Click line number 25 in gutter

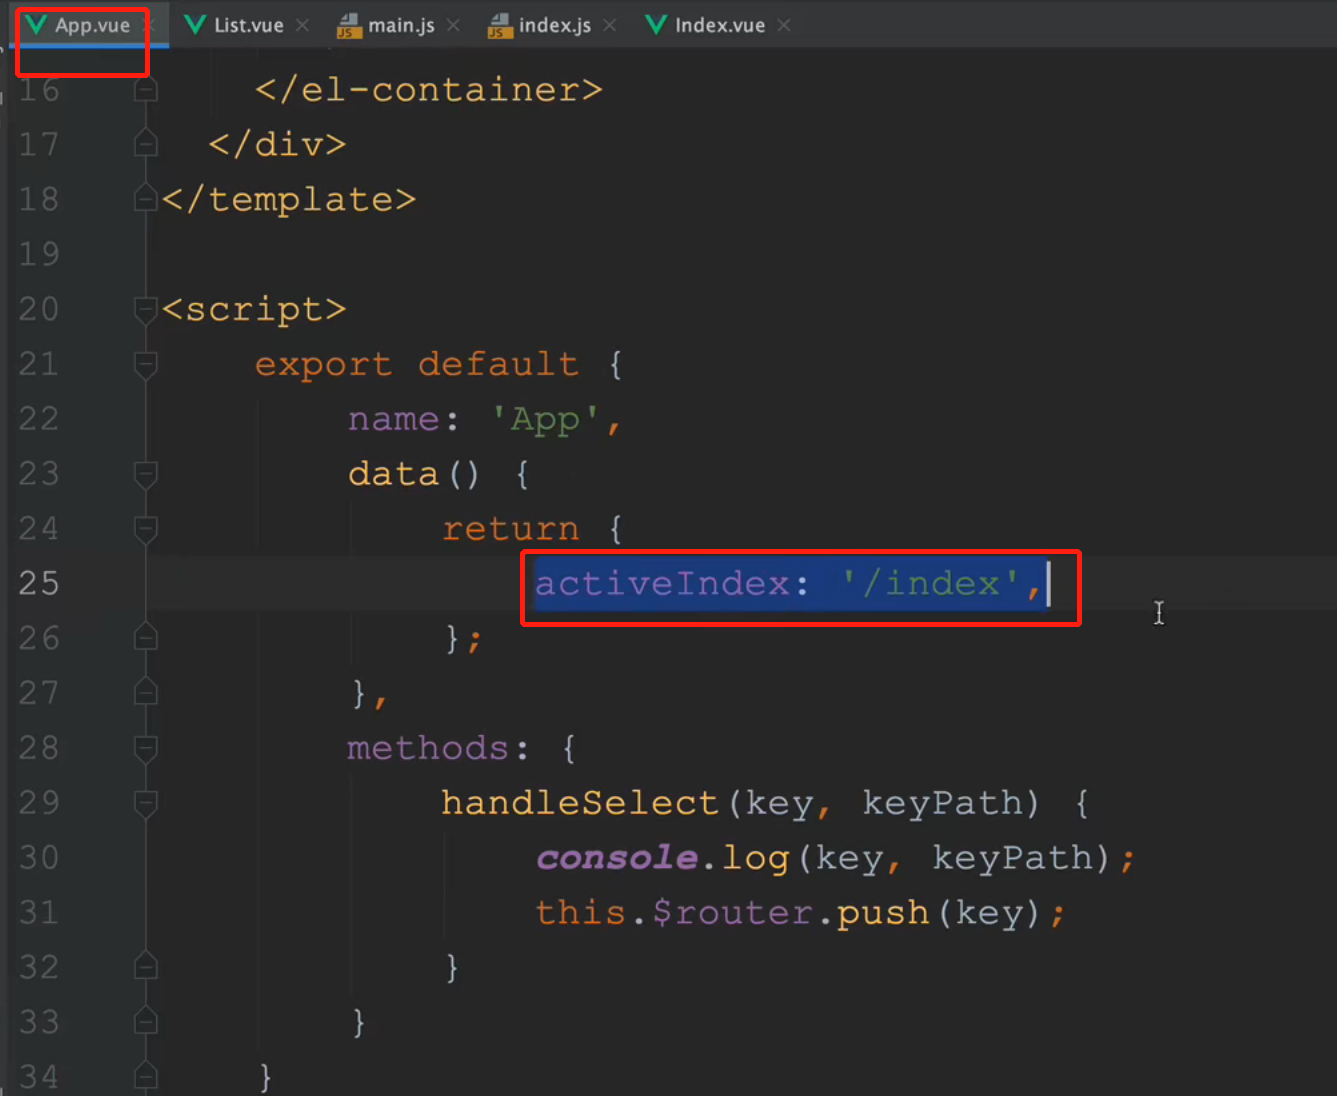(39, 583)
